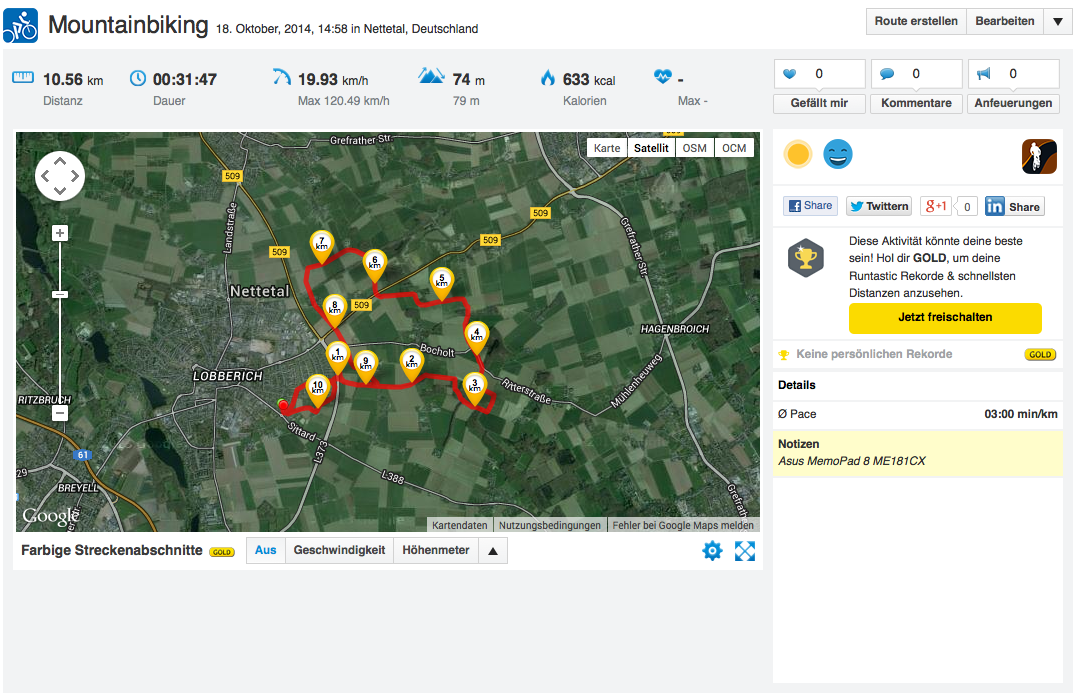The height and width of the screenshot is (697, 1083).
Task: Click the heart like counter icon
Action: tap(789, 74)
